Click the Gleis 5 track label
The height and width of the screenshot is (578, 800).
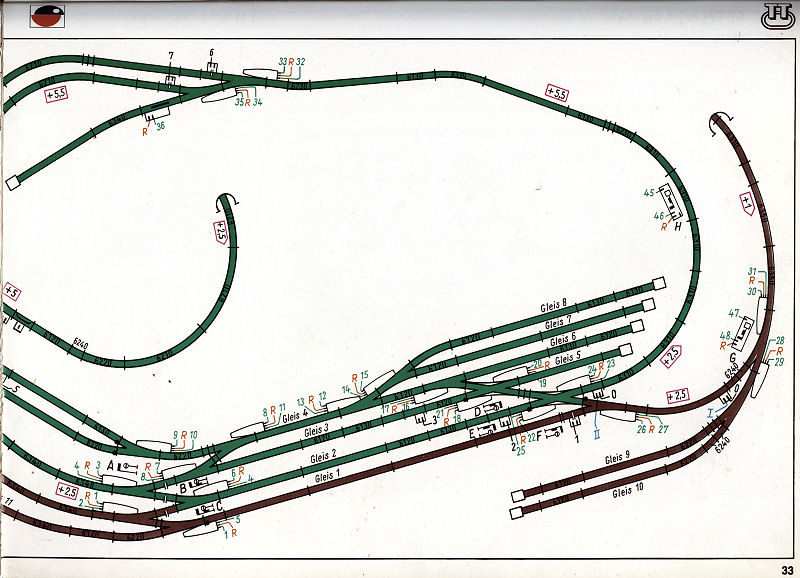click(x=567, y=357)
